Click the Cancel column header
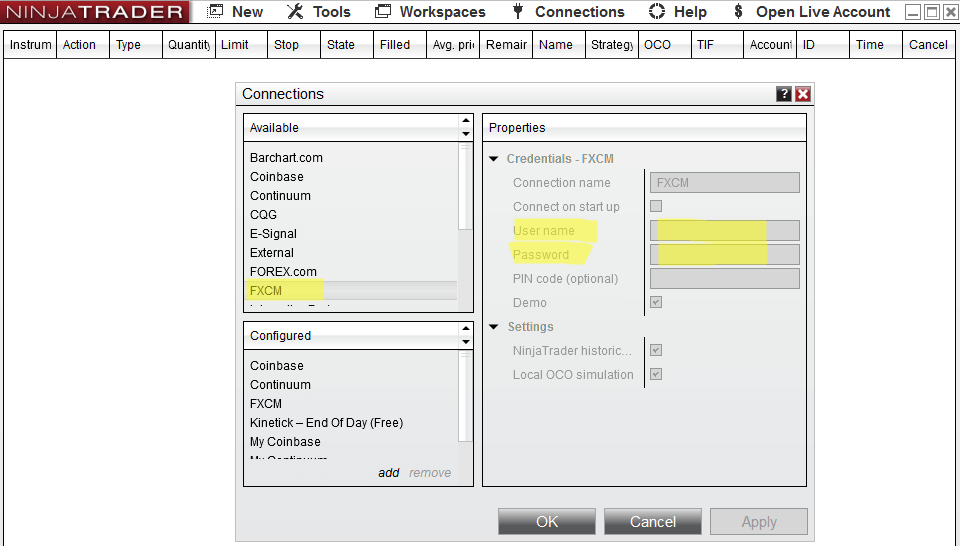Screen dimensions: 960x546 (x=929, y=45)
